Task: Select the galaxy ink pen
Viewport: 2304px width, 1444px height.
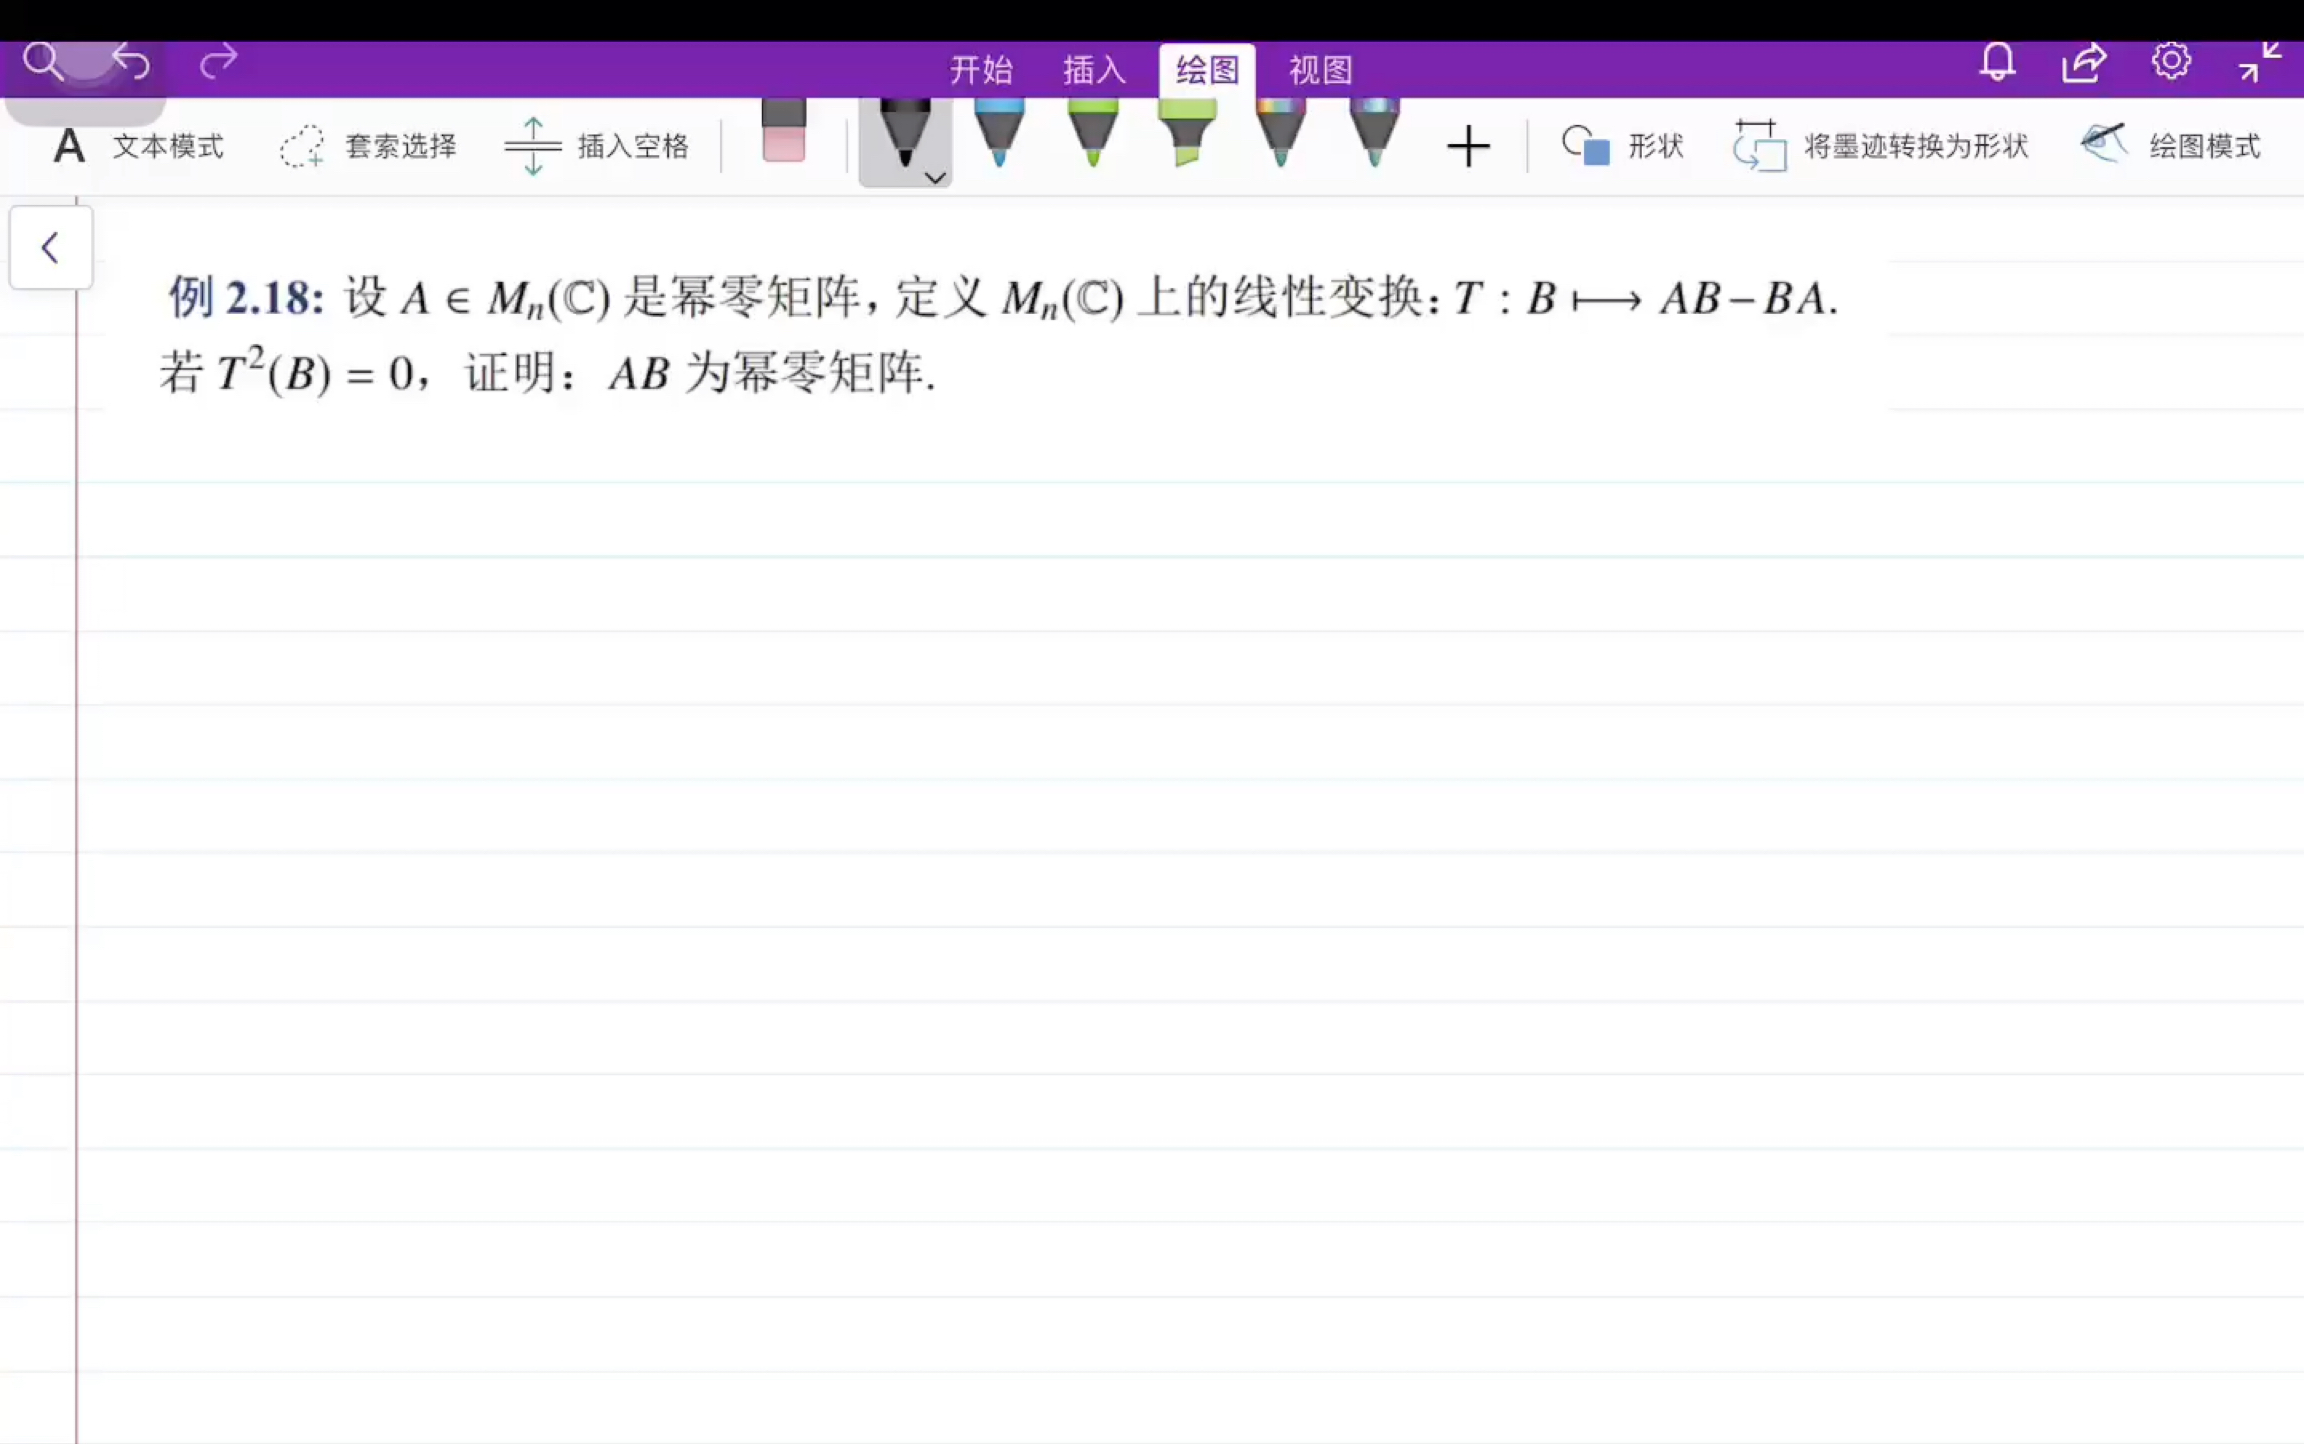Action: click(x=1374, y=132)
